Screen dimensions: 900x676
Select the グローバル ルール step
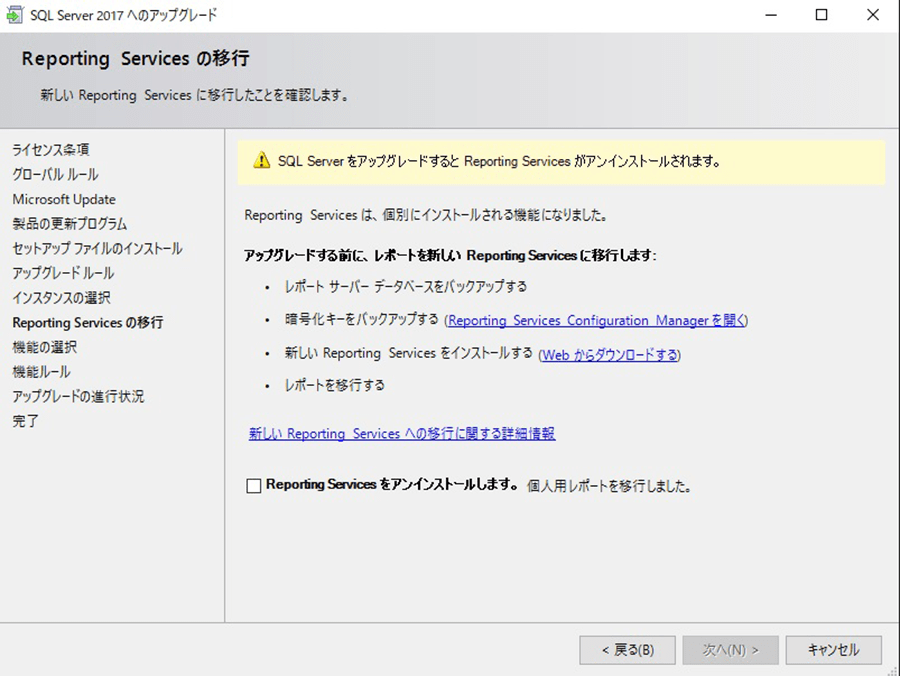(56, 174)
